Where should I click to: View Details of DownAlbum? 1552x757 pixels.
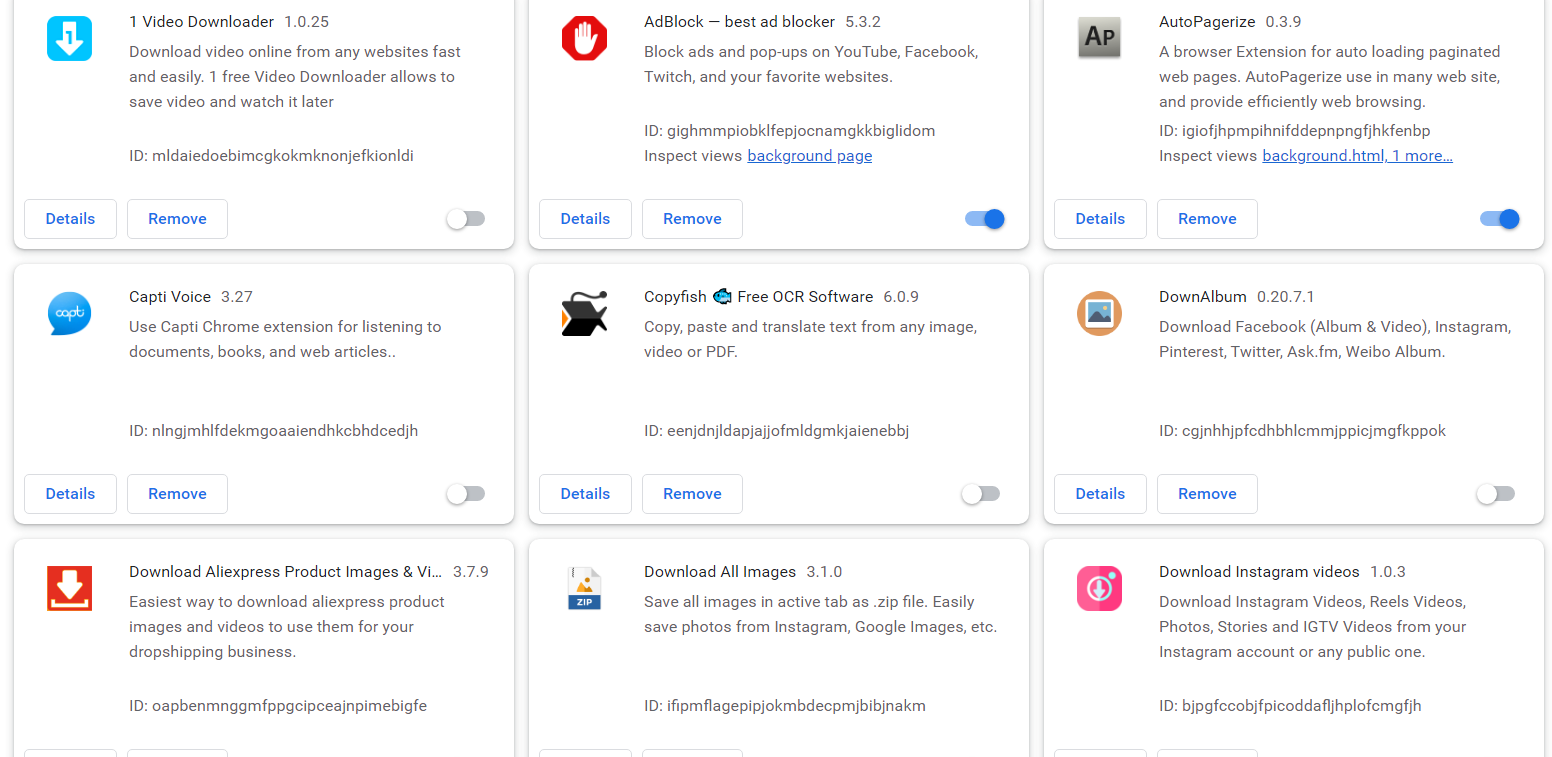pos(1100,494)
